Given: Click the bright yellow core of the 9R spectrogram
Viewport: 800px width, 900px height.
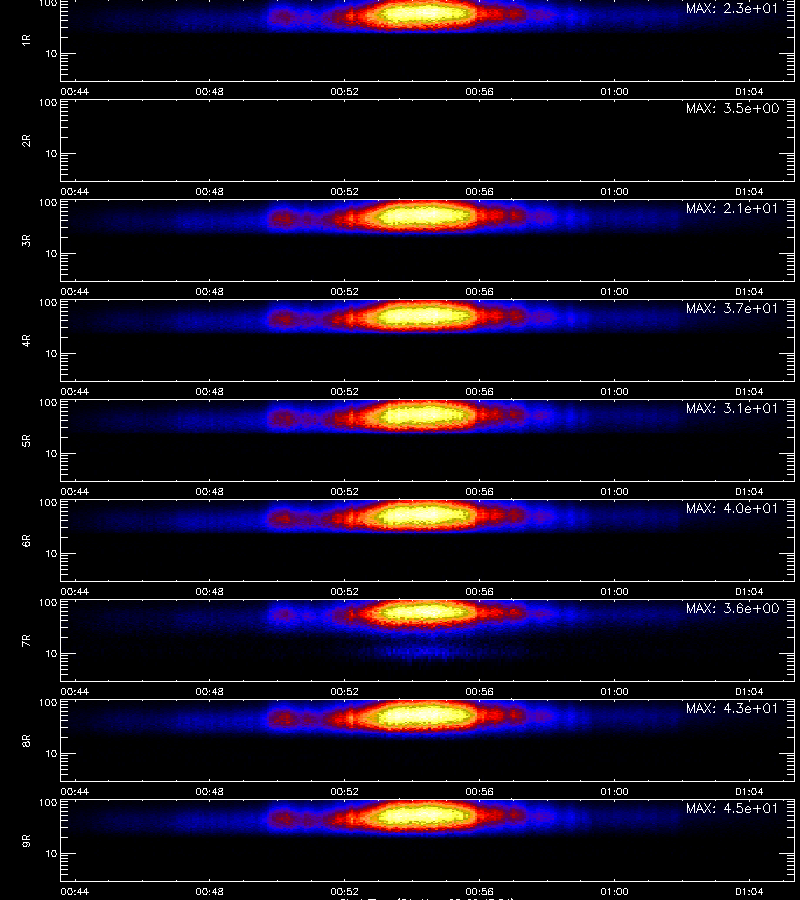Looking at the screenshot, I should point(422,815).
